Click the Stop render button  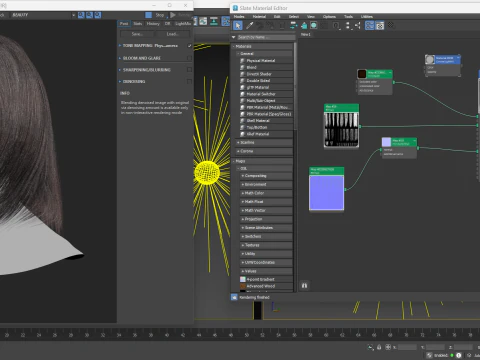pos(160,15)
